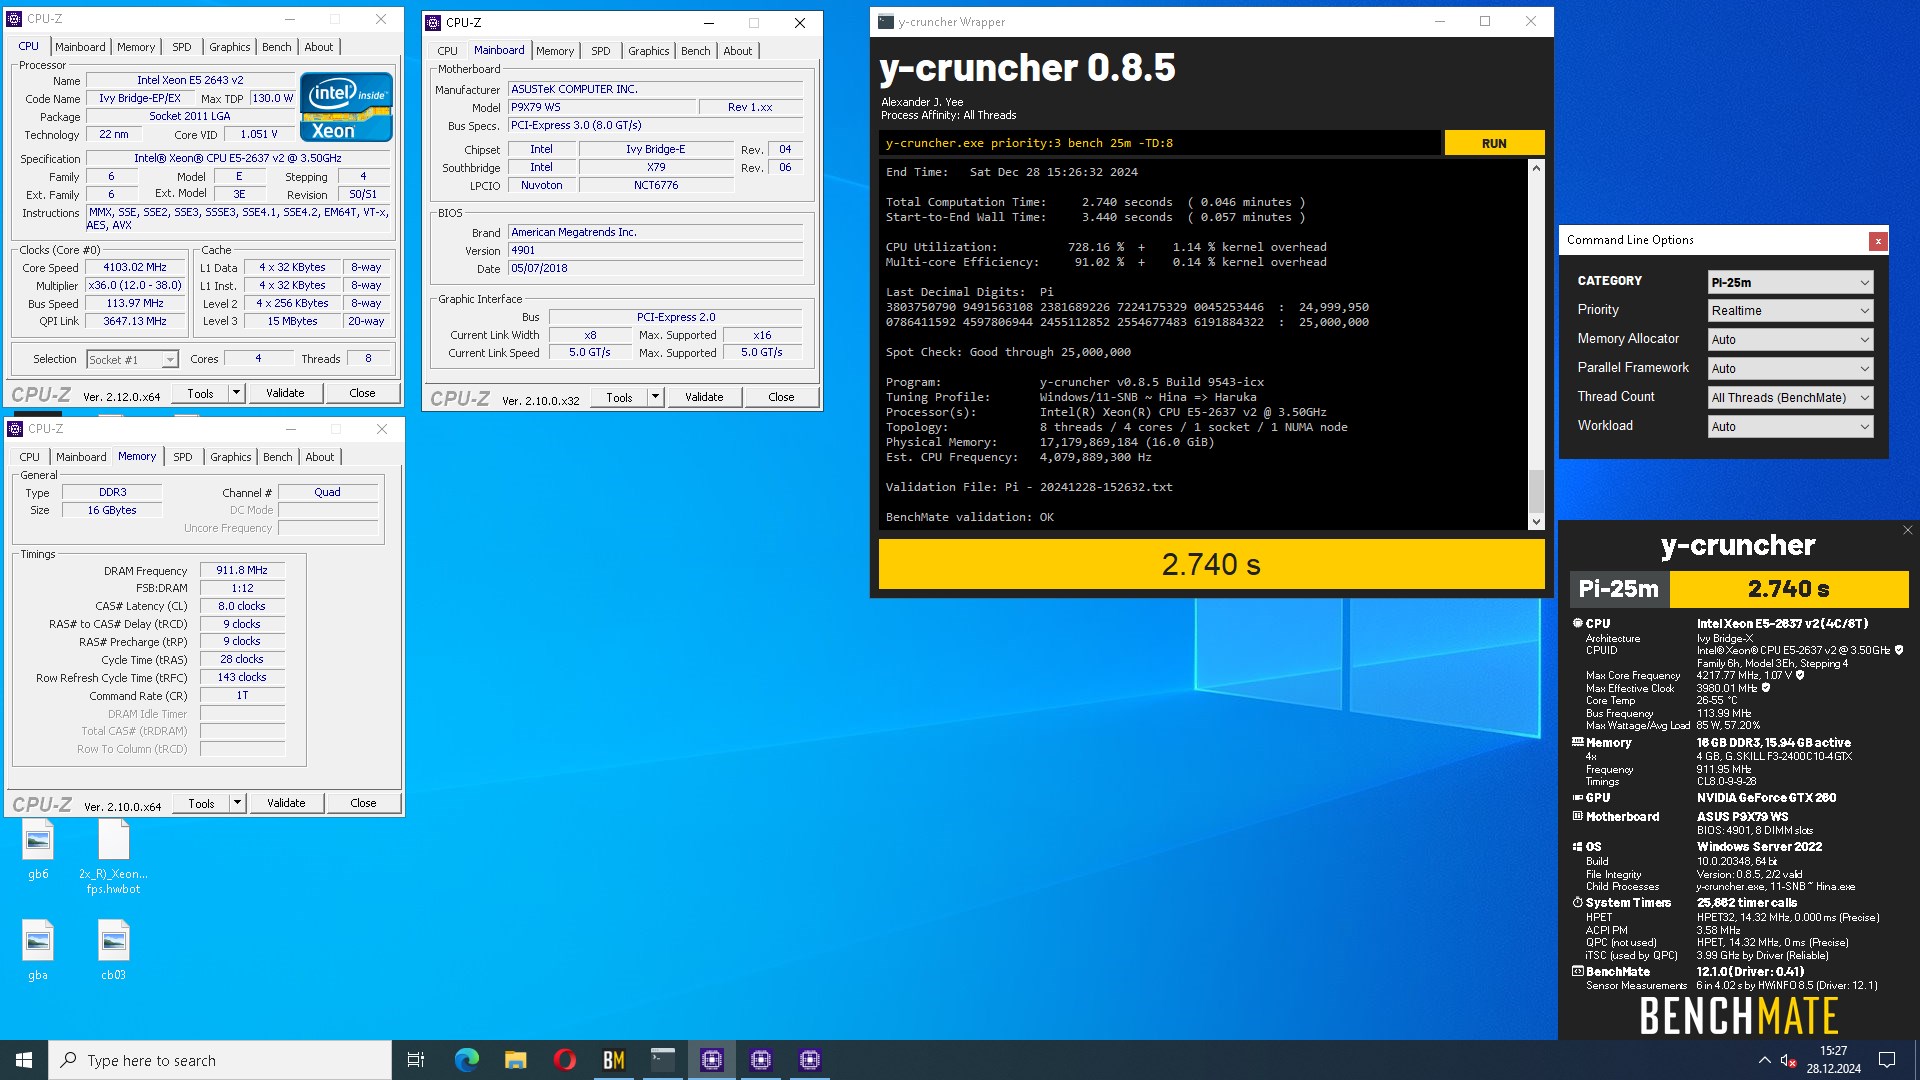1920x1080 pixels.
Task: Switch to BenchMate via its taskbar icon
Action: coord(613,1060)
